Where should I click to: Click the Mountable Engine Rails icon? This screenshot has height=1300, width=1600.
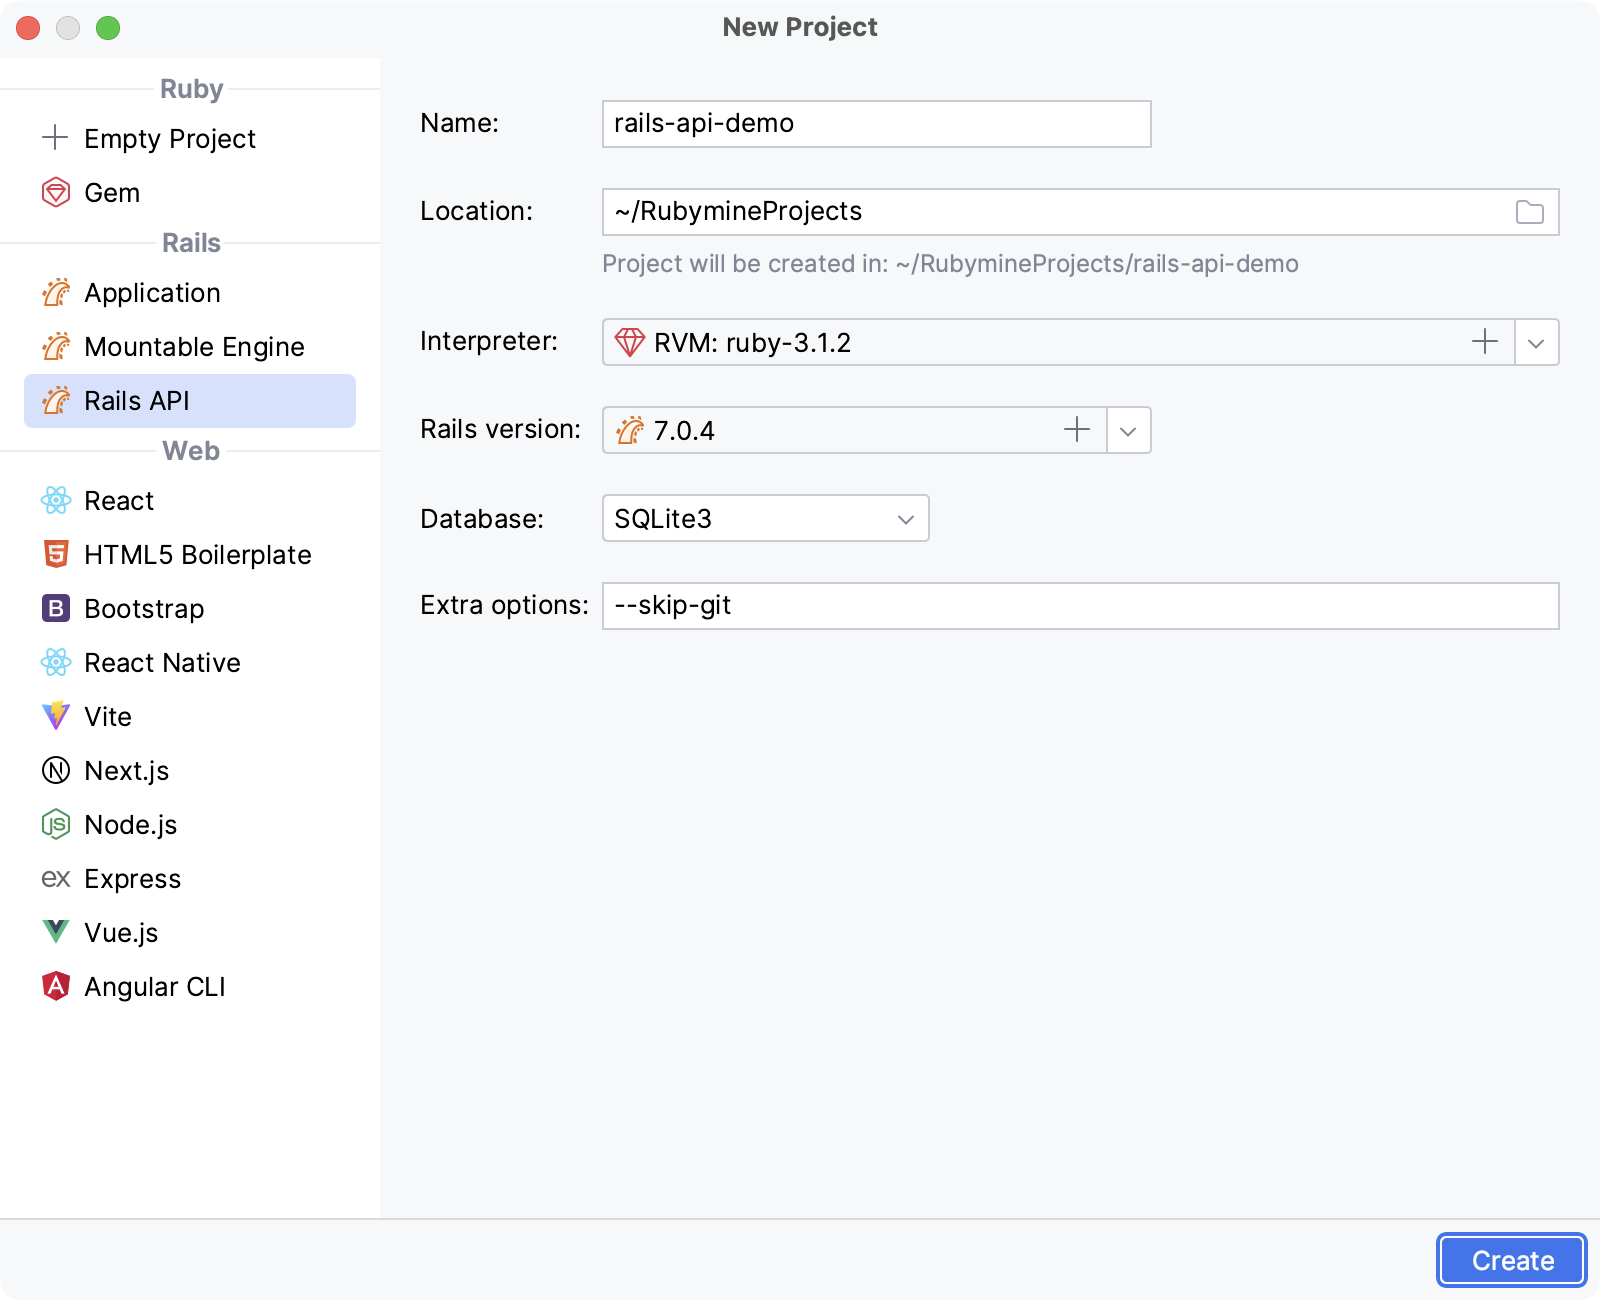click(56, 346)
